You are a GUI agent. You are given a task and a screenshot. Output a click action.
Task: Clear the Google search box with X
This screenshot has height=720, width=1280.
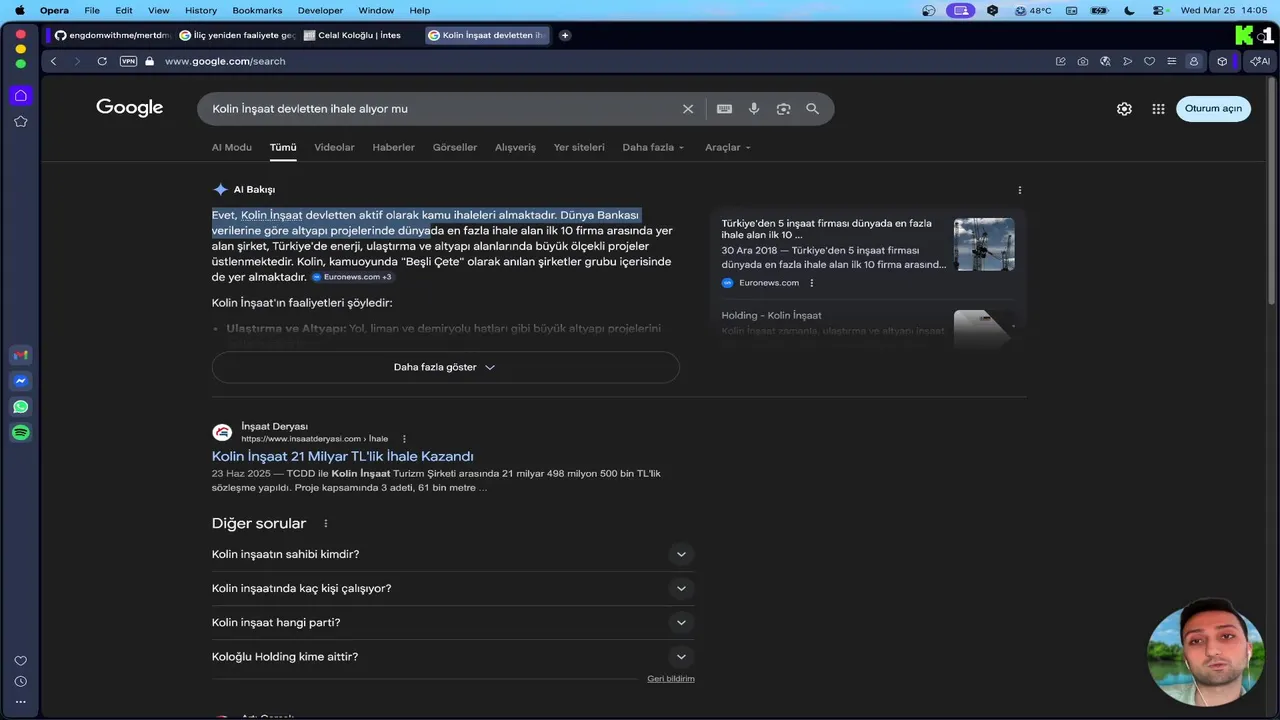pos(688,109)
